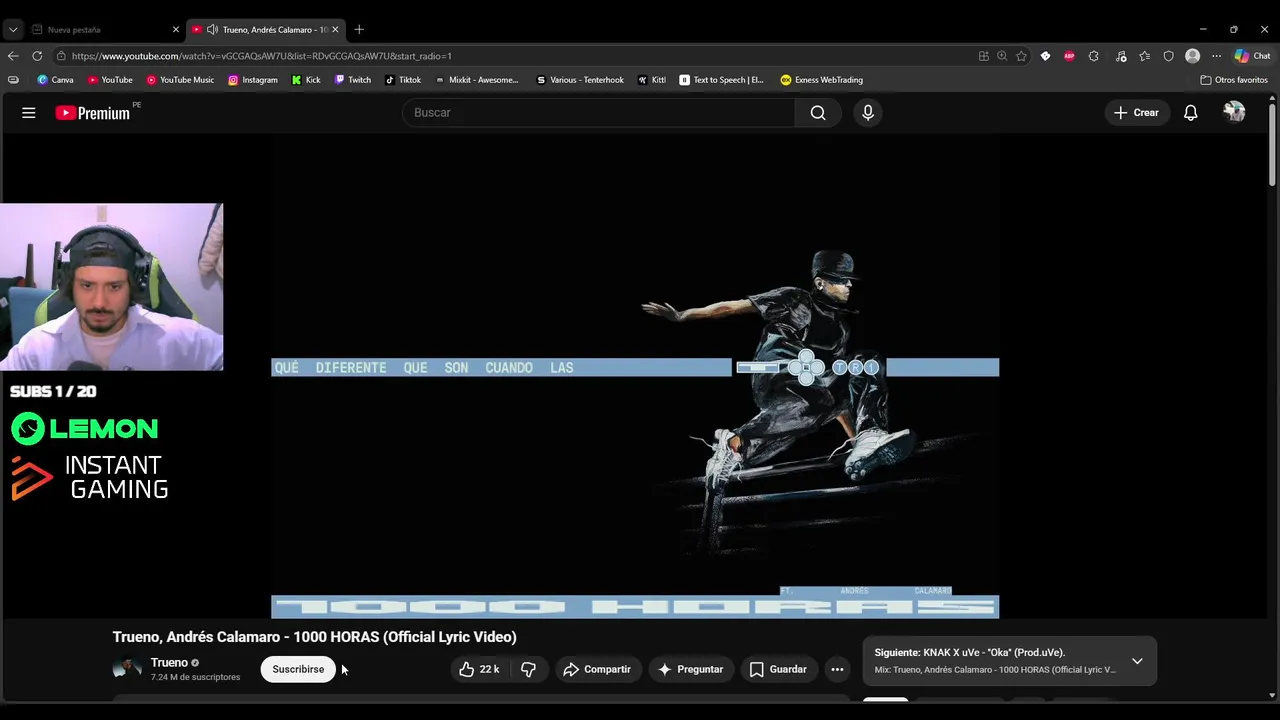Open Text to Speech bookmark
This screenshot has width=1280, height=720.
(720, 80)
